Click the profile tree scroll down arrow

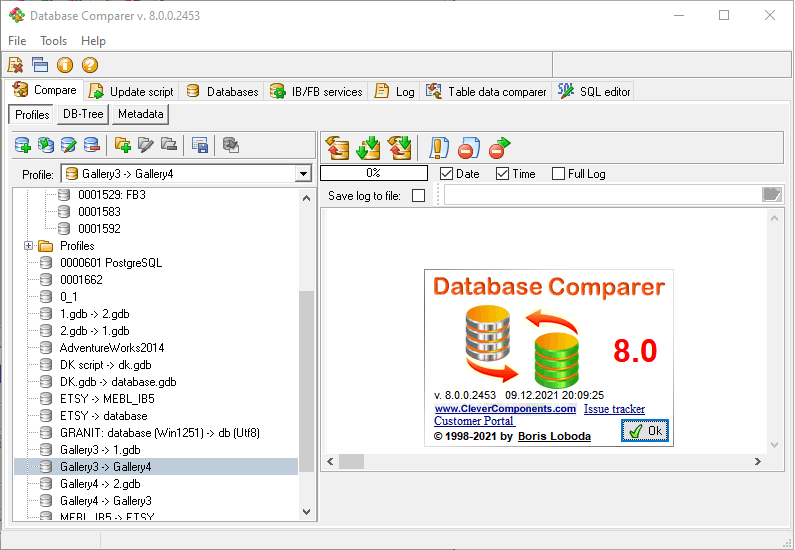[x=306, y=512]
